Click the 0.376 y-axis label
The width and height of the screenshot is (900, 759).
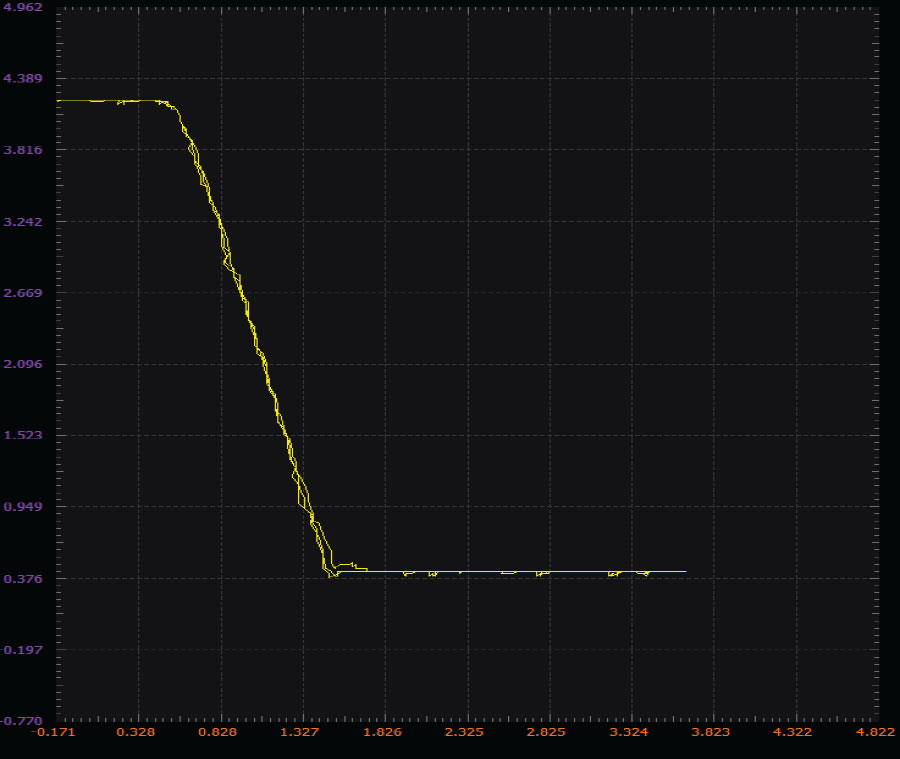(x=23, y=579)
